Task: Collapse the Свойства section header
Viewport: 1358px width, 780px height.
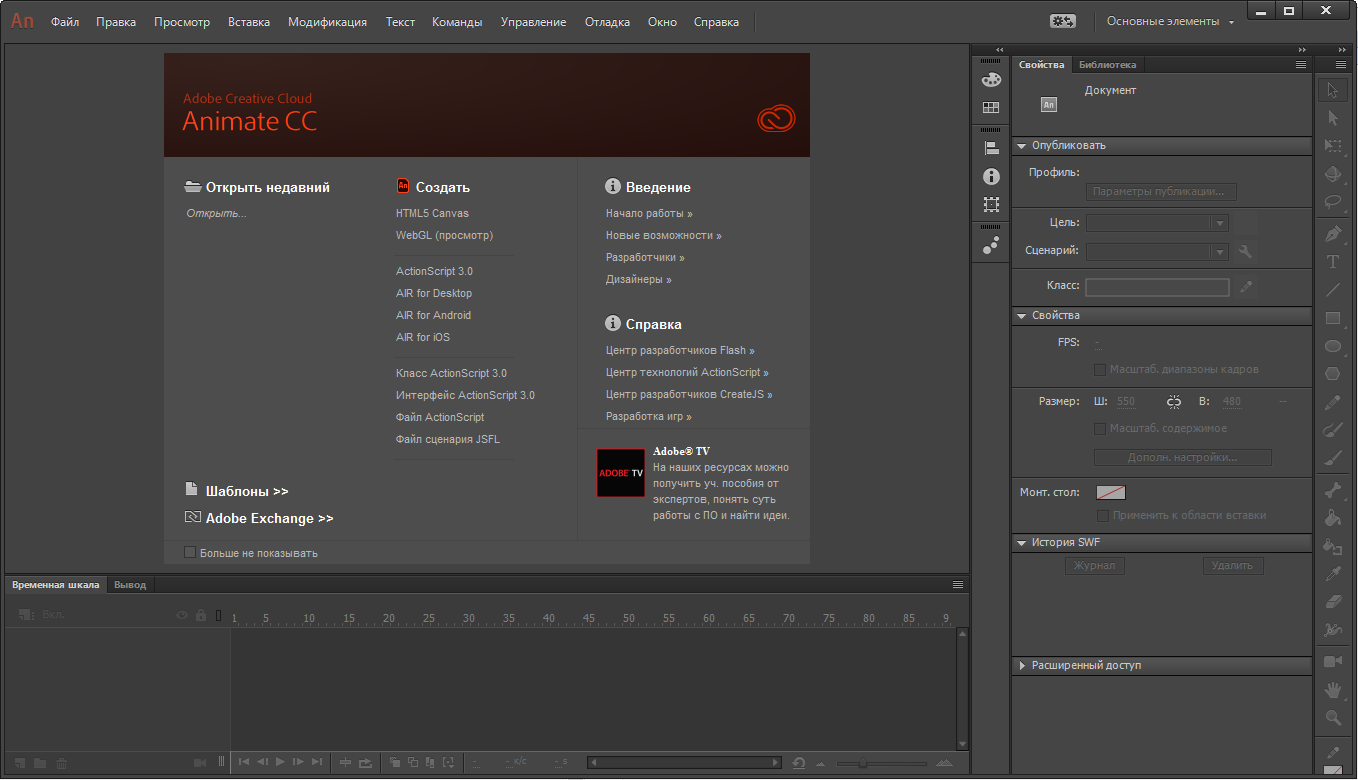Action: (1021, 316)
